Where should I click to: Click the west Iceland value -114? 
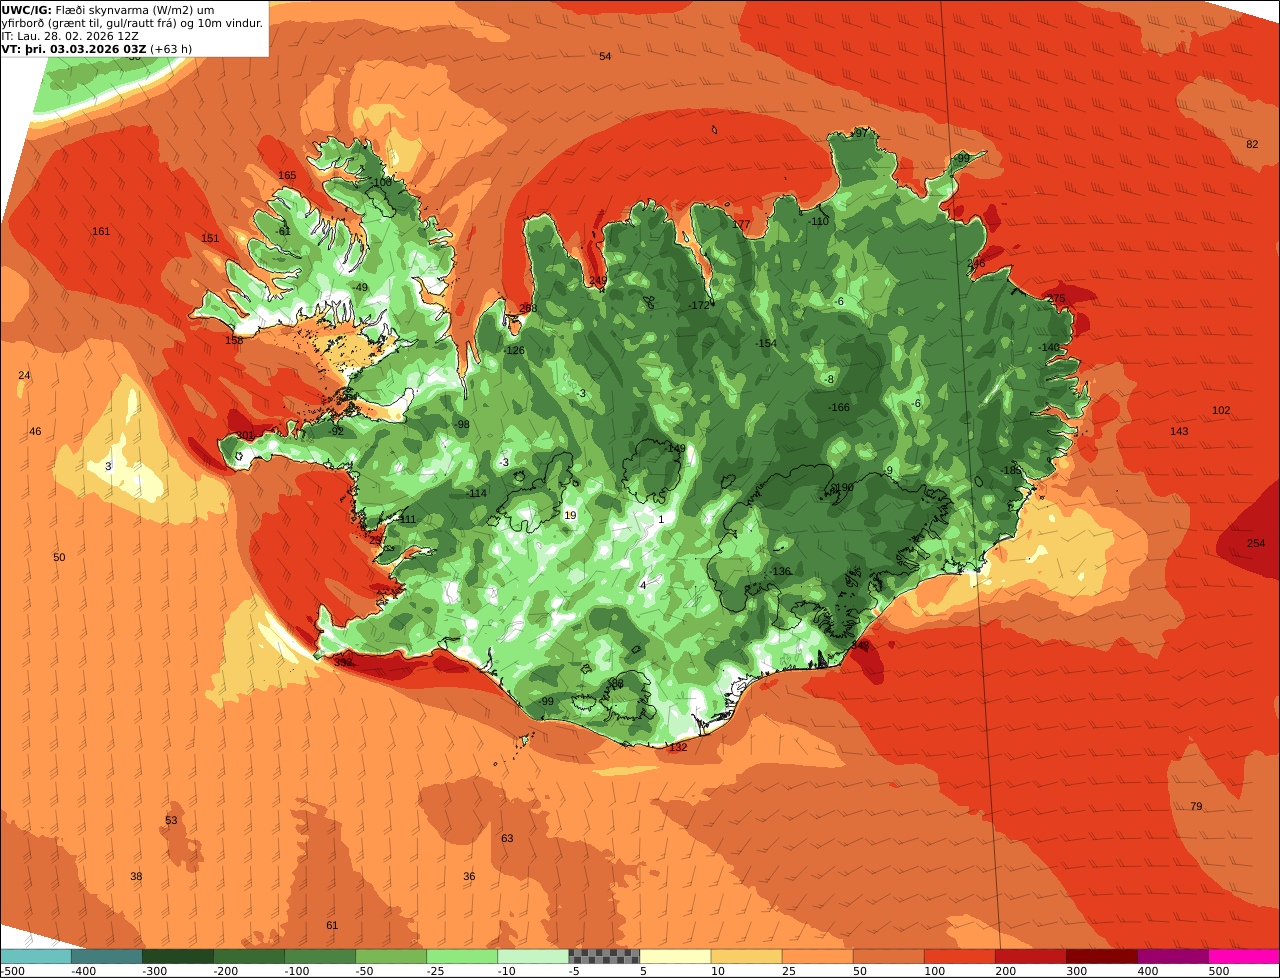[476, 493]
